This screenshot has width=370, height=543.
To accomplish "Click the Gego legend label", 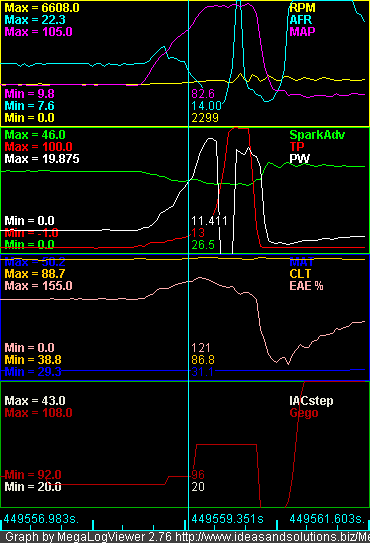I will click(x=303, y=413).
